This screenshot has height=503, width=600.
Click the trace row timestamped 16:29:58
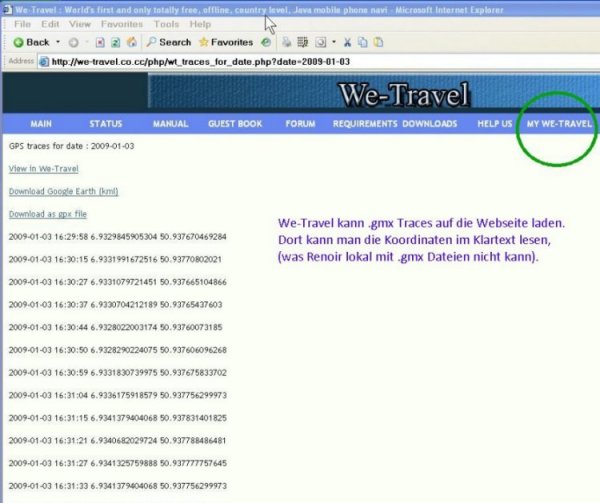coord(118,237)
